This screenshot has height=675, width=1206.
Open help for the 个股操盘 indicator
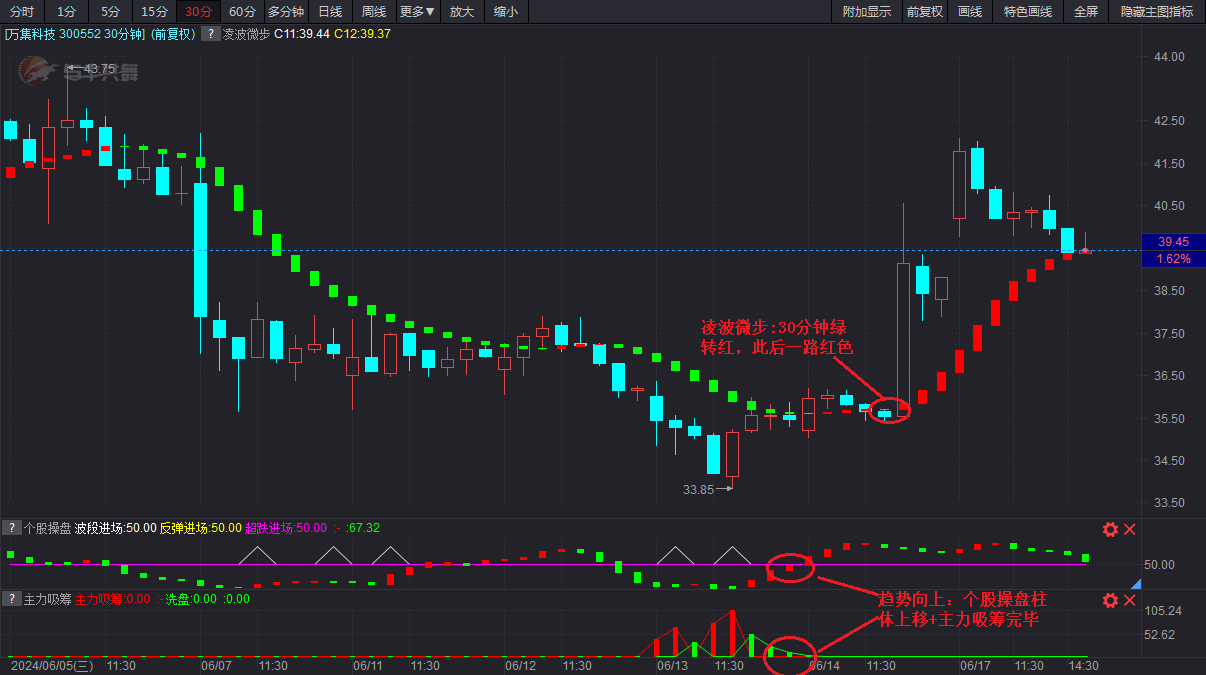10,527
